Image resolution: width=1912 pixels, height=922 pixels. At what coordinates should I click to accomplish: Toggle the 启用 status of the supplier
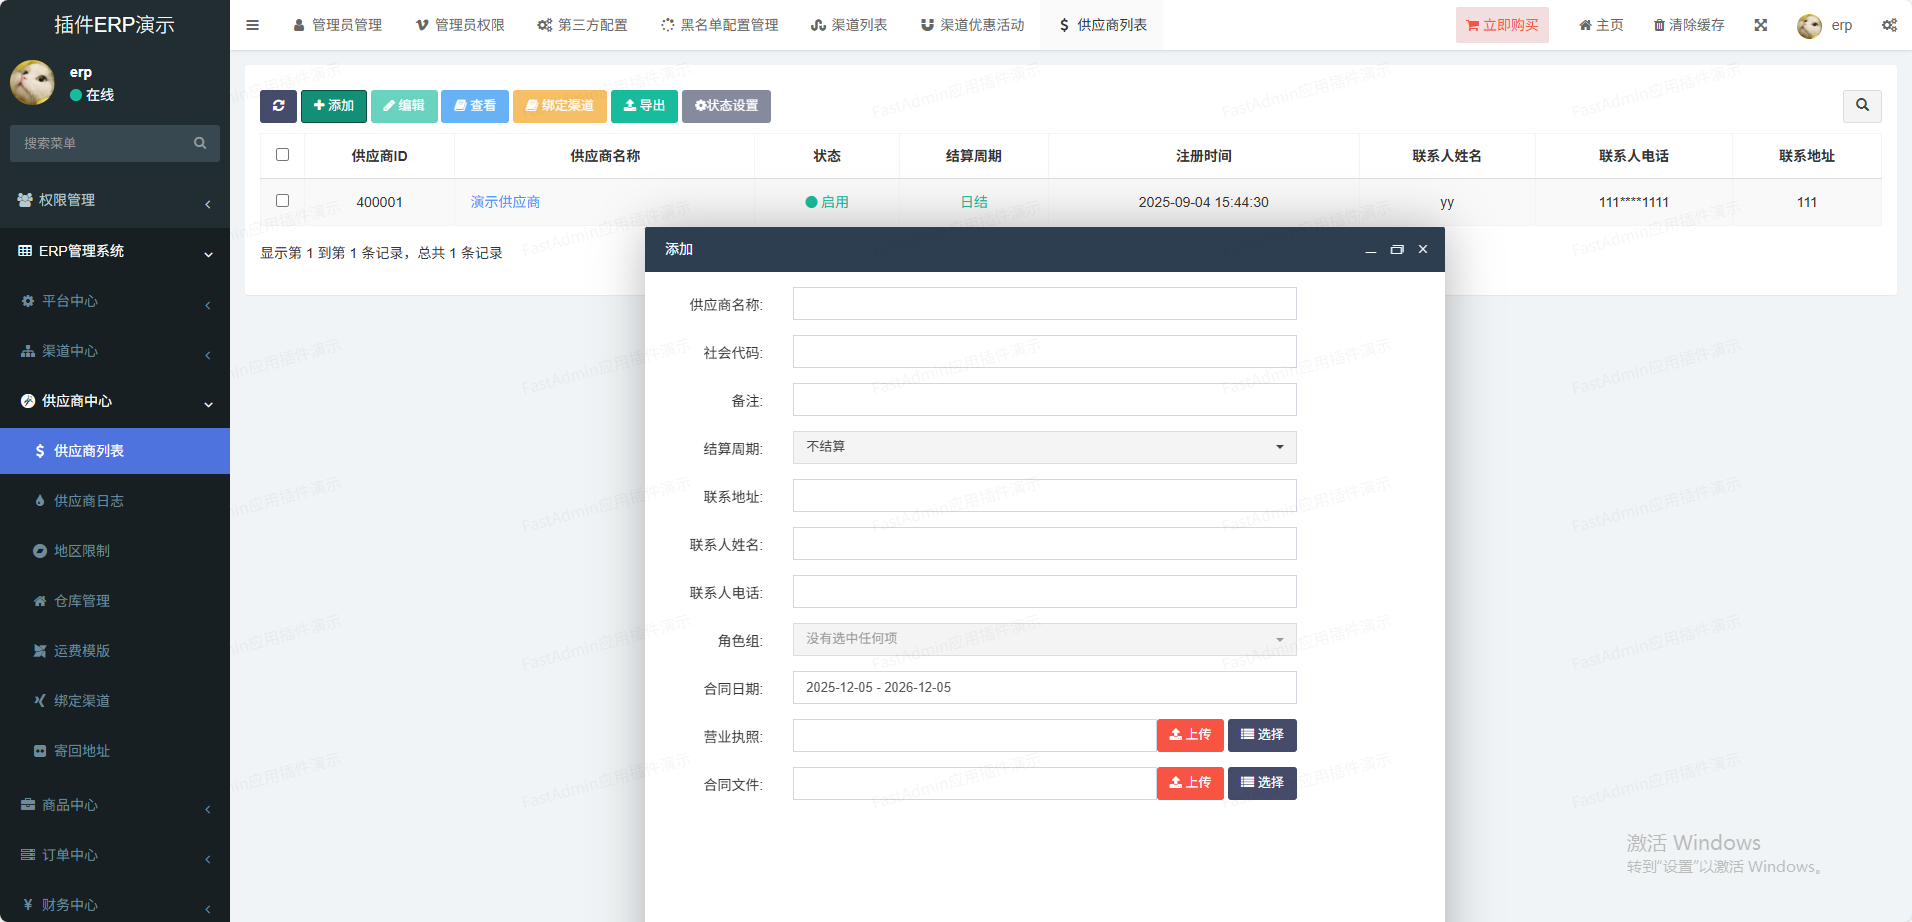tap(827, 202)
